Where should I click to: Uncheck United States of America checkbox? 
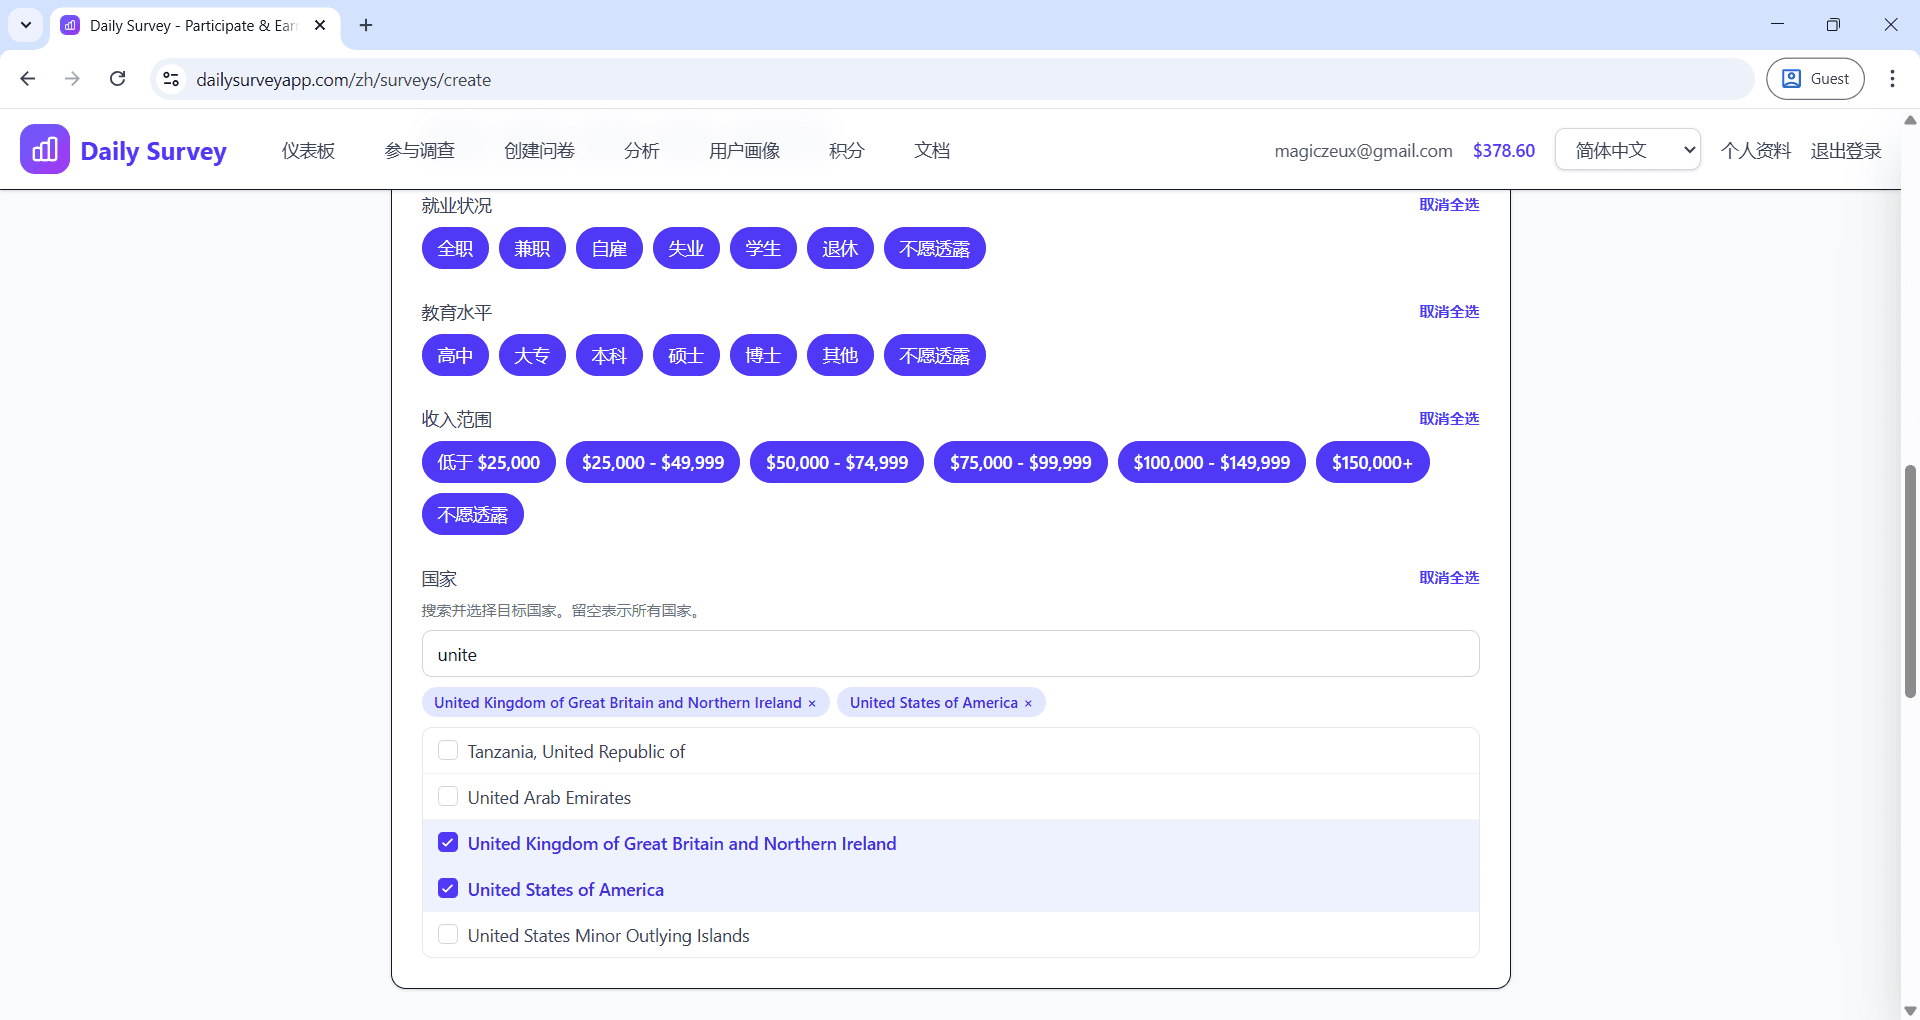448,889
